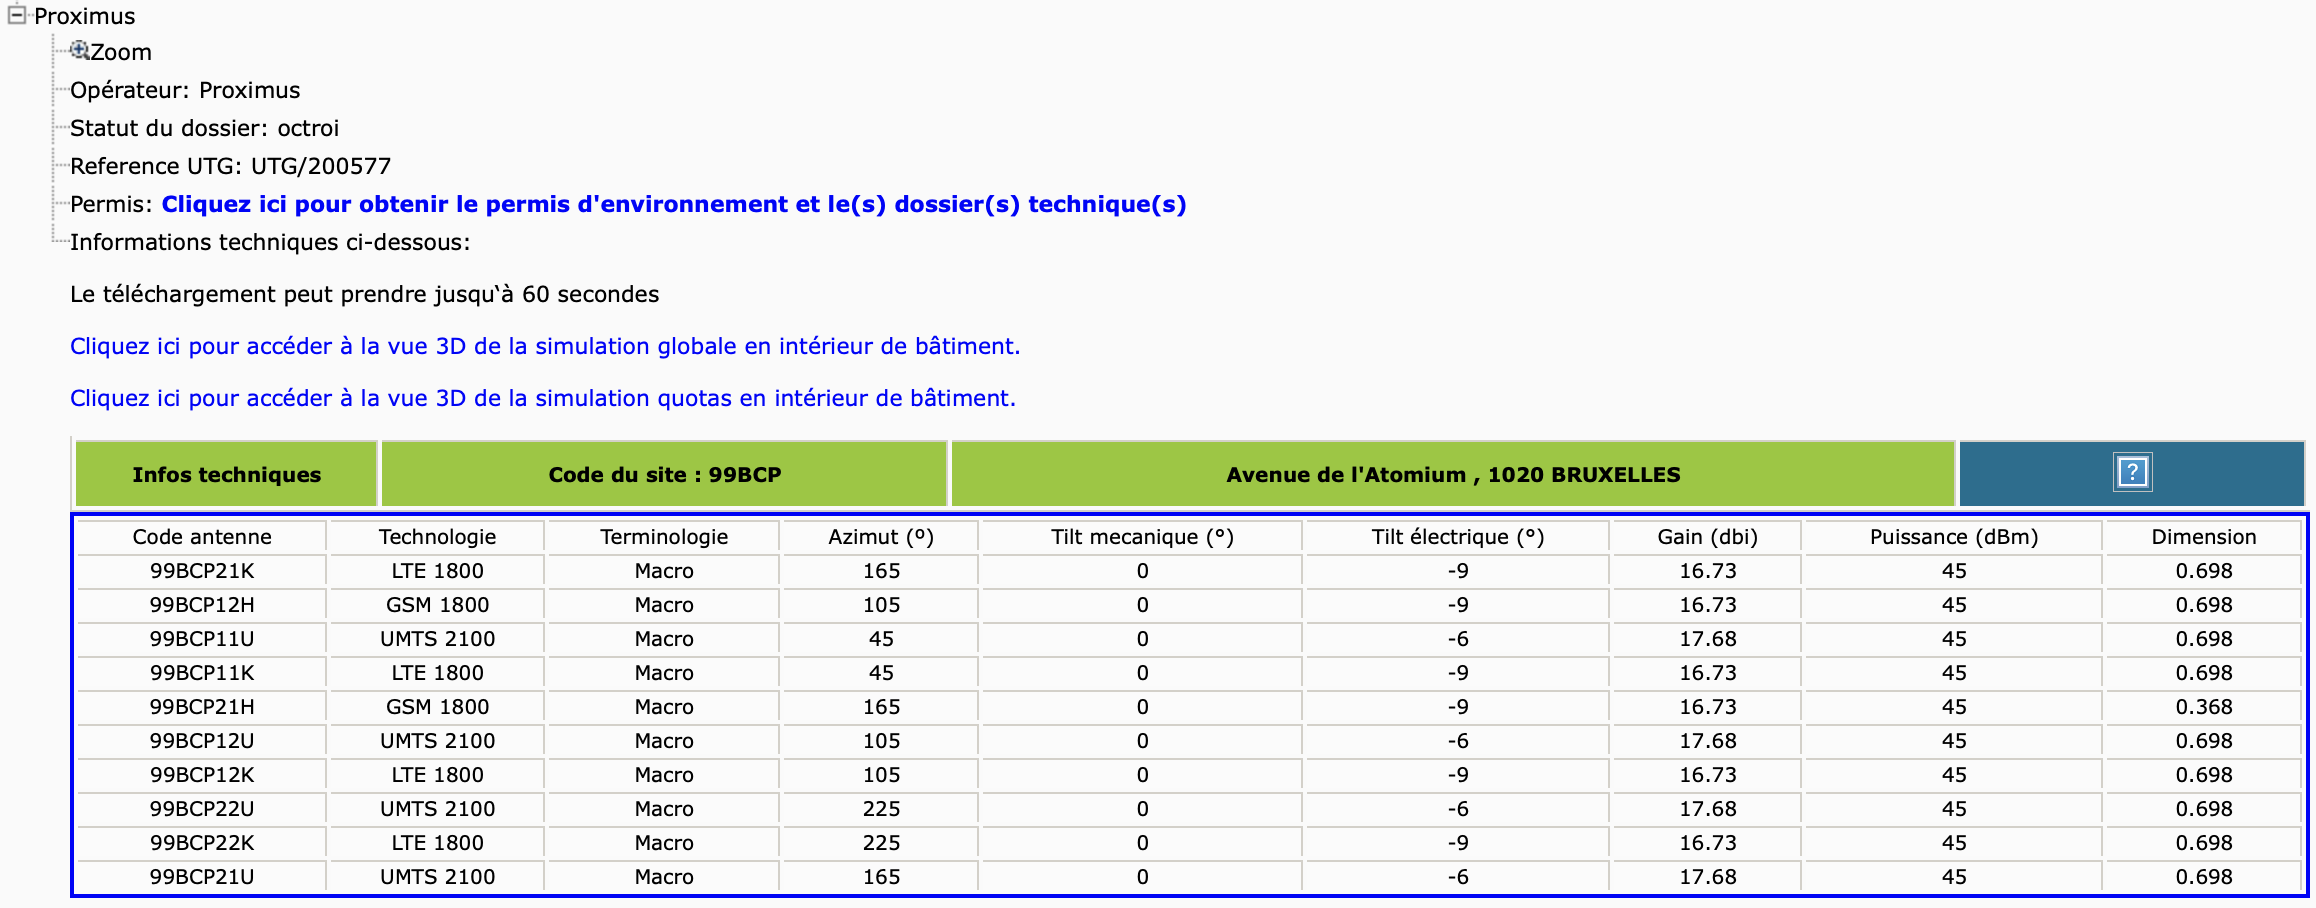Click Azimut 225 in the 99BCP22U row
The image size is (2316, 908).
(881, 809)
